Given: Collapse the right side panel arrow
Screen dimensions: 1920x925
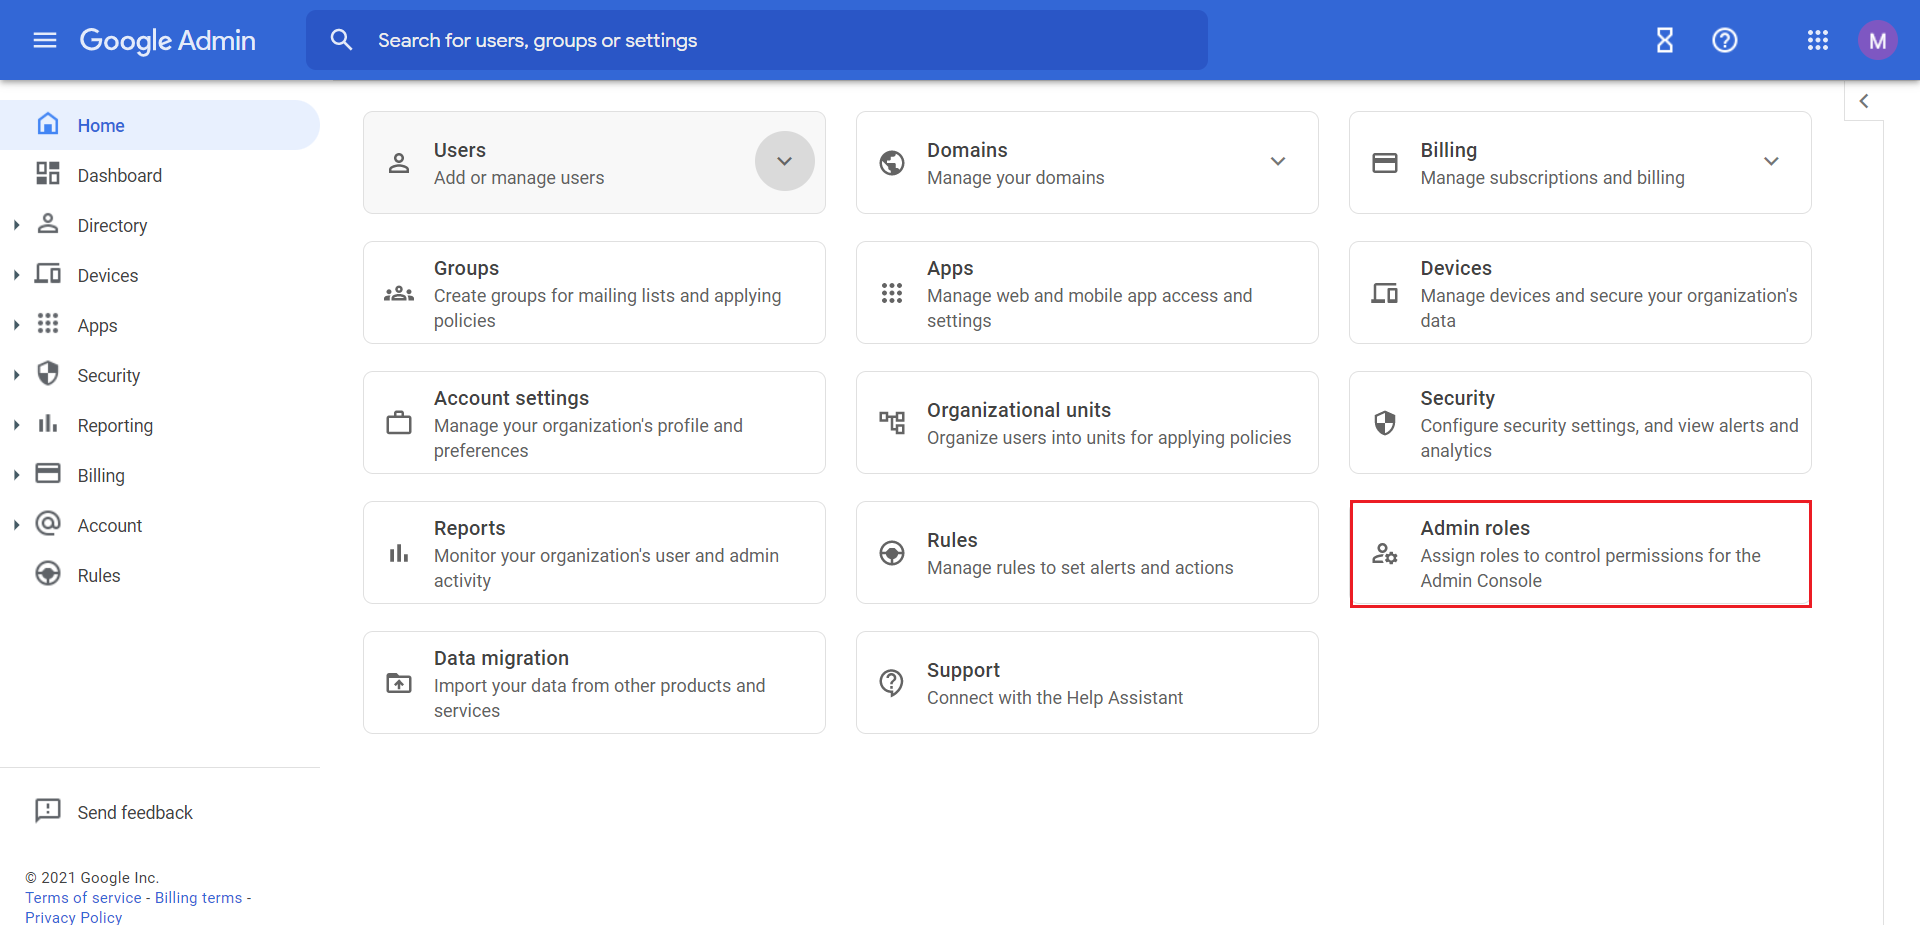Looking at the screenshot, I should [1864, 101].
